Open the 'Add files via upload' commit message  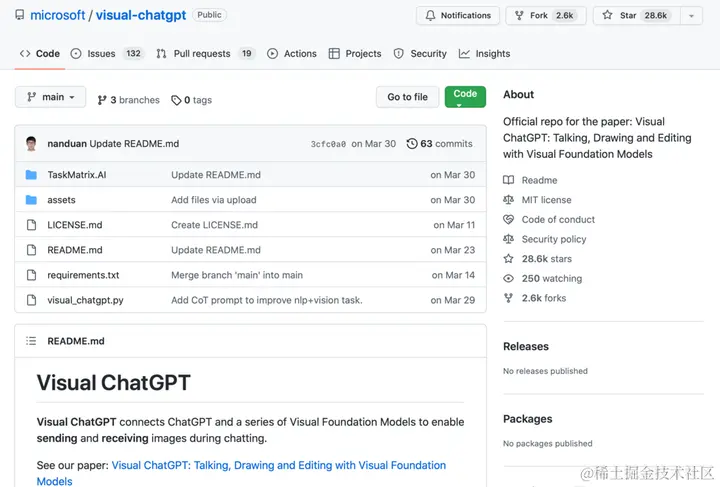point(214,200)
